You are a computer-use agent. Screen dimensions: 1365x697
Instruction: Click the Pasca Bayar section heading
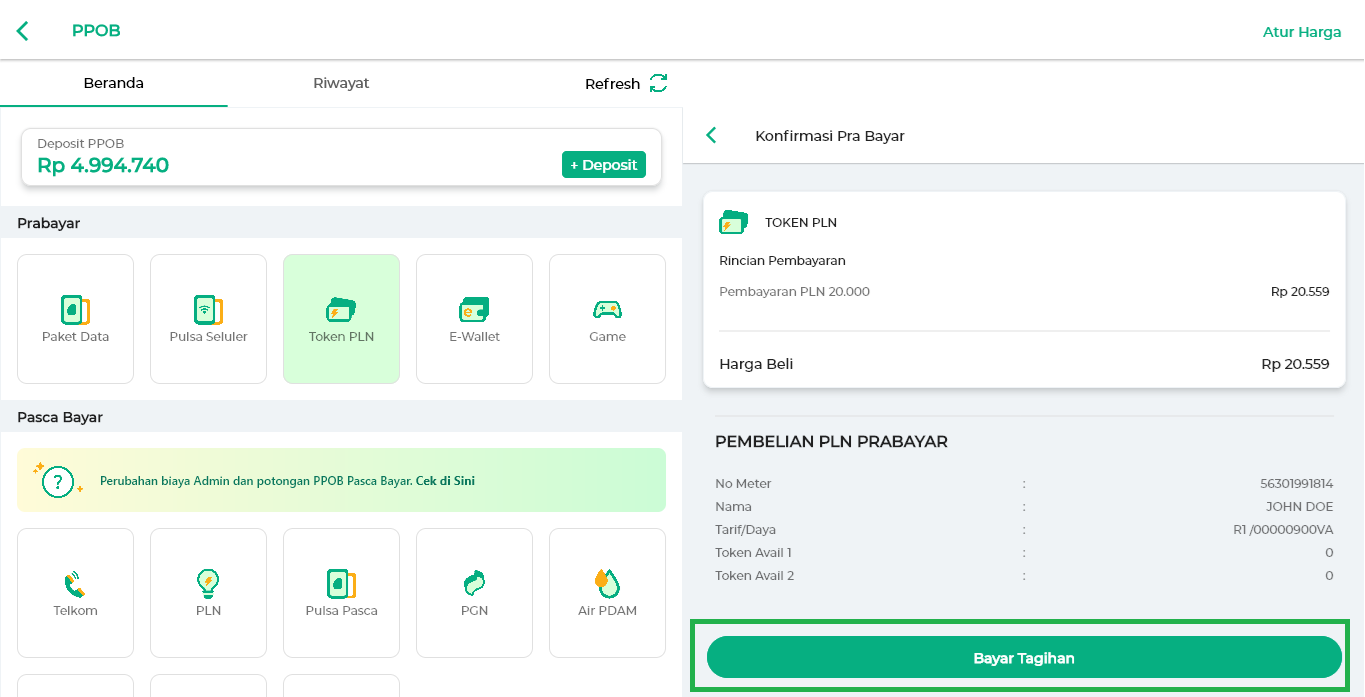point(60,417)
